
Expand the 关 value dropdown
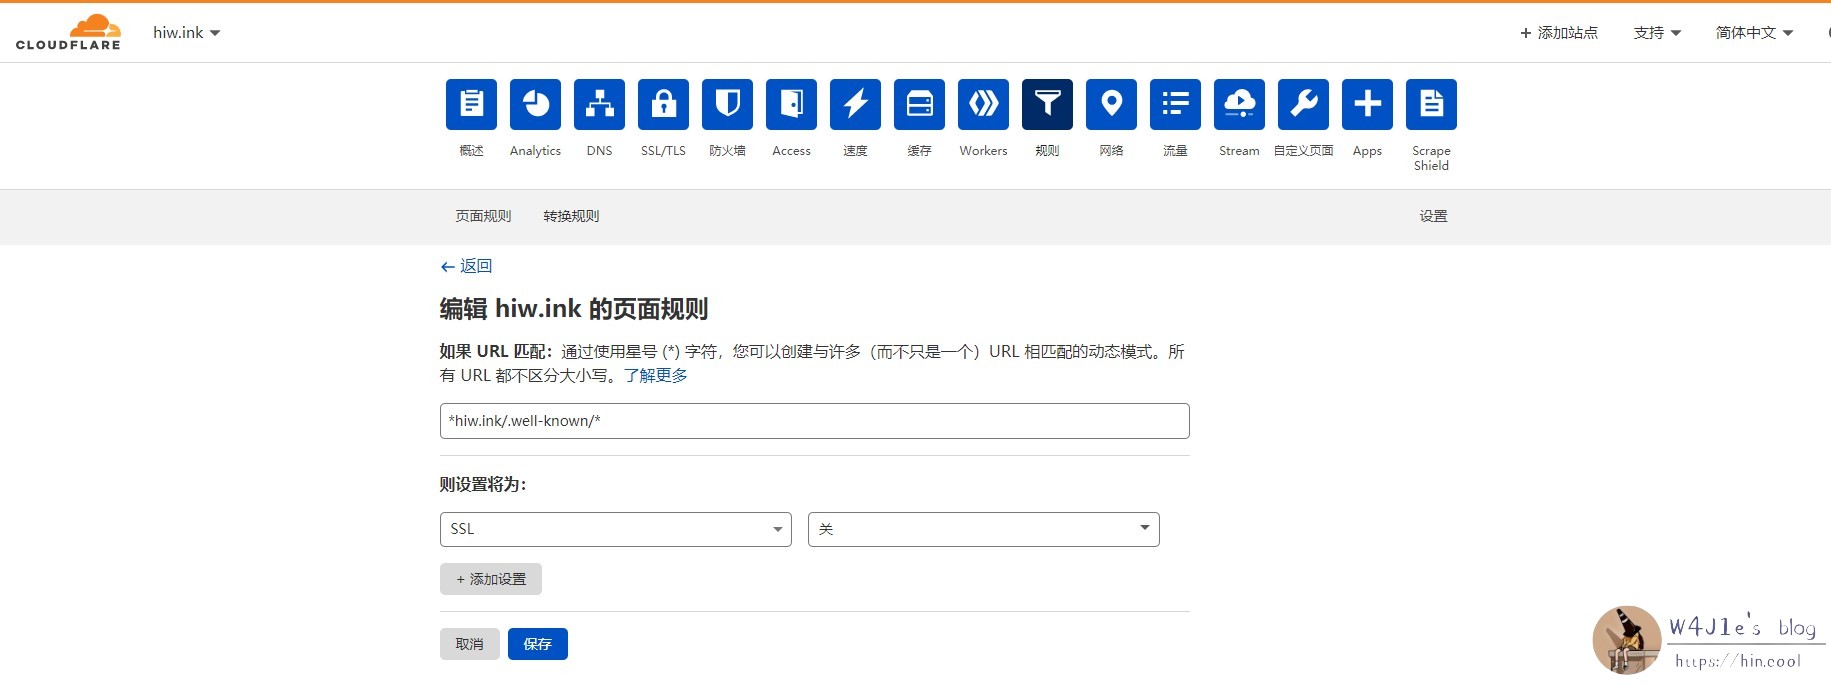tap(983, 529)
